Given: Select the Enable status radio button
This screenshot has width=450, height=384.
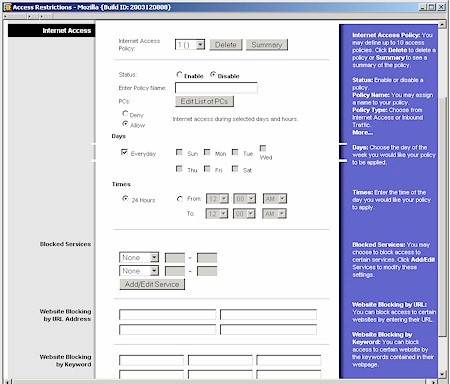Looking at the screenshot, I should (179, 75).
